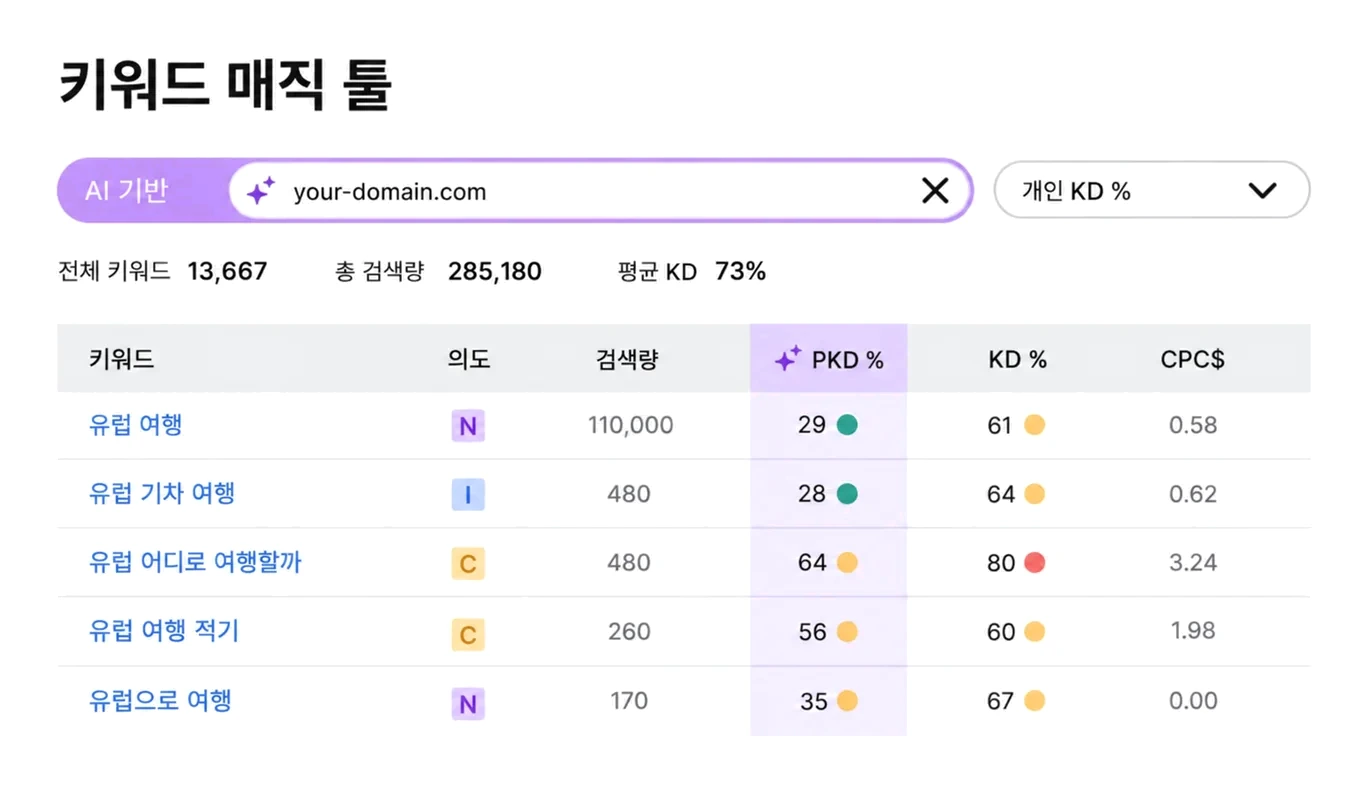Screen dimensions: 1368x792
Task: Click the sparkle icon beside PKD % header
Action: (x=788, y=358)
